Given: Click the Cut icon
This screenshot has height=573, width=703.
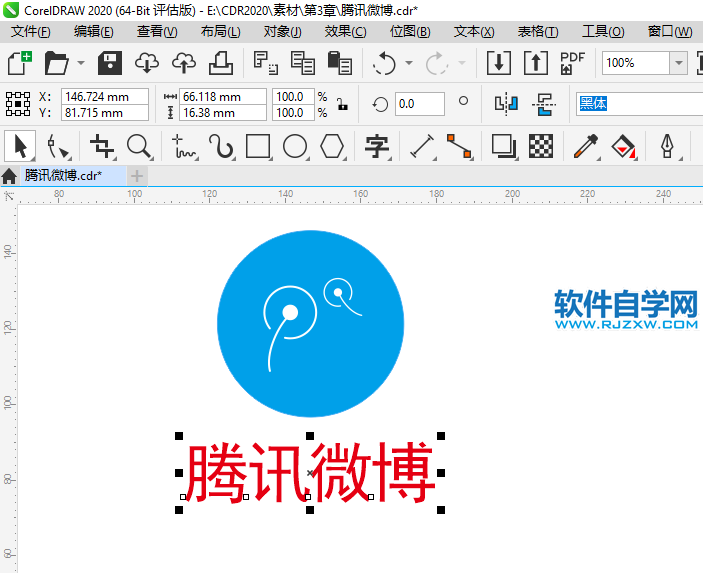Looking at the screenshot, I should pyautogui.click(x=265, y=63).
